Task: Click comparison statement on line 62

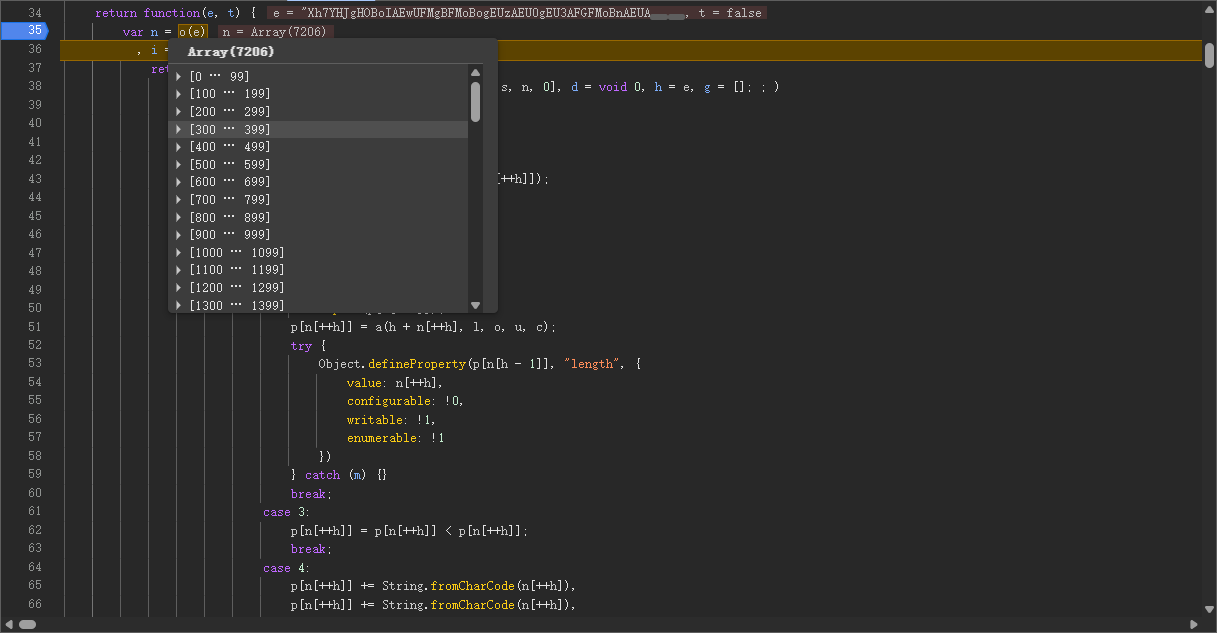Action: (x=409, y=531)
